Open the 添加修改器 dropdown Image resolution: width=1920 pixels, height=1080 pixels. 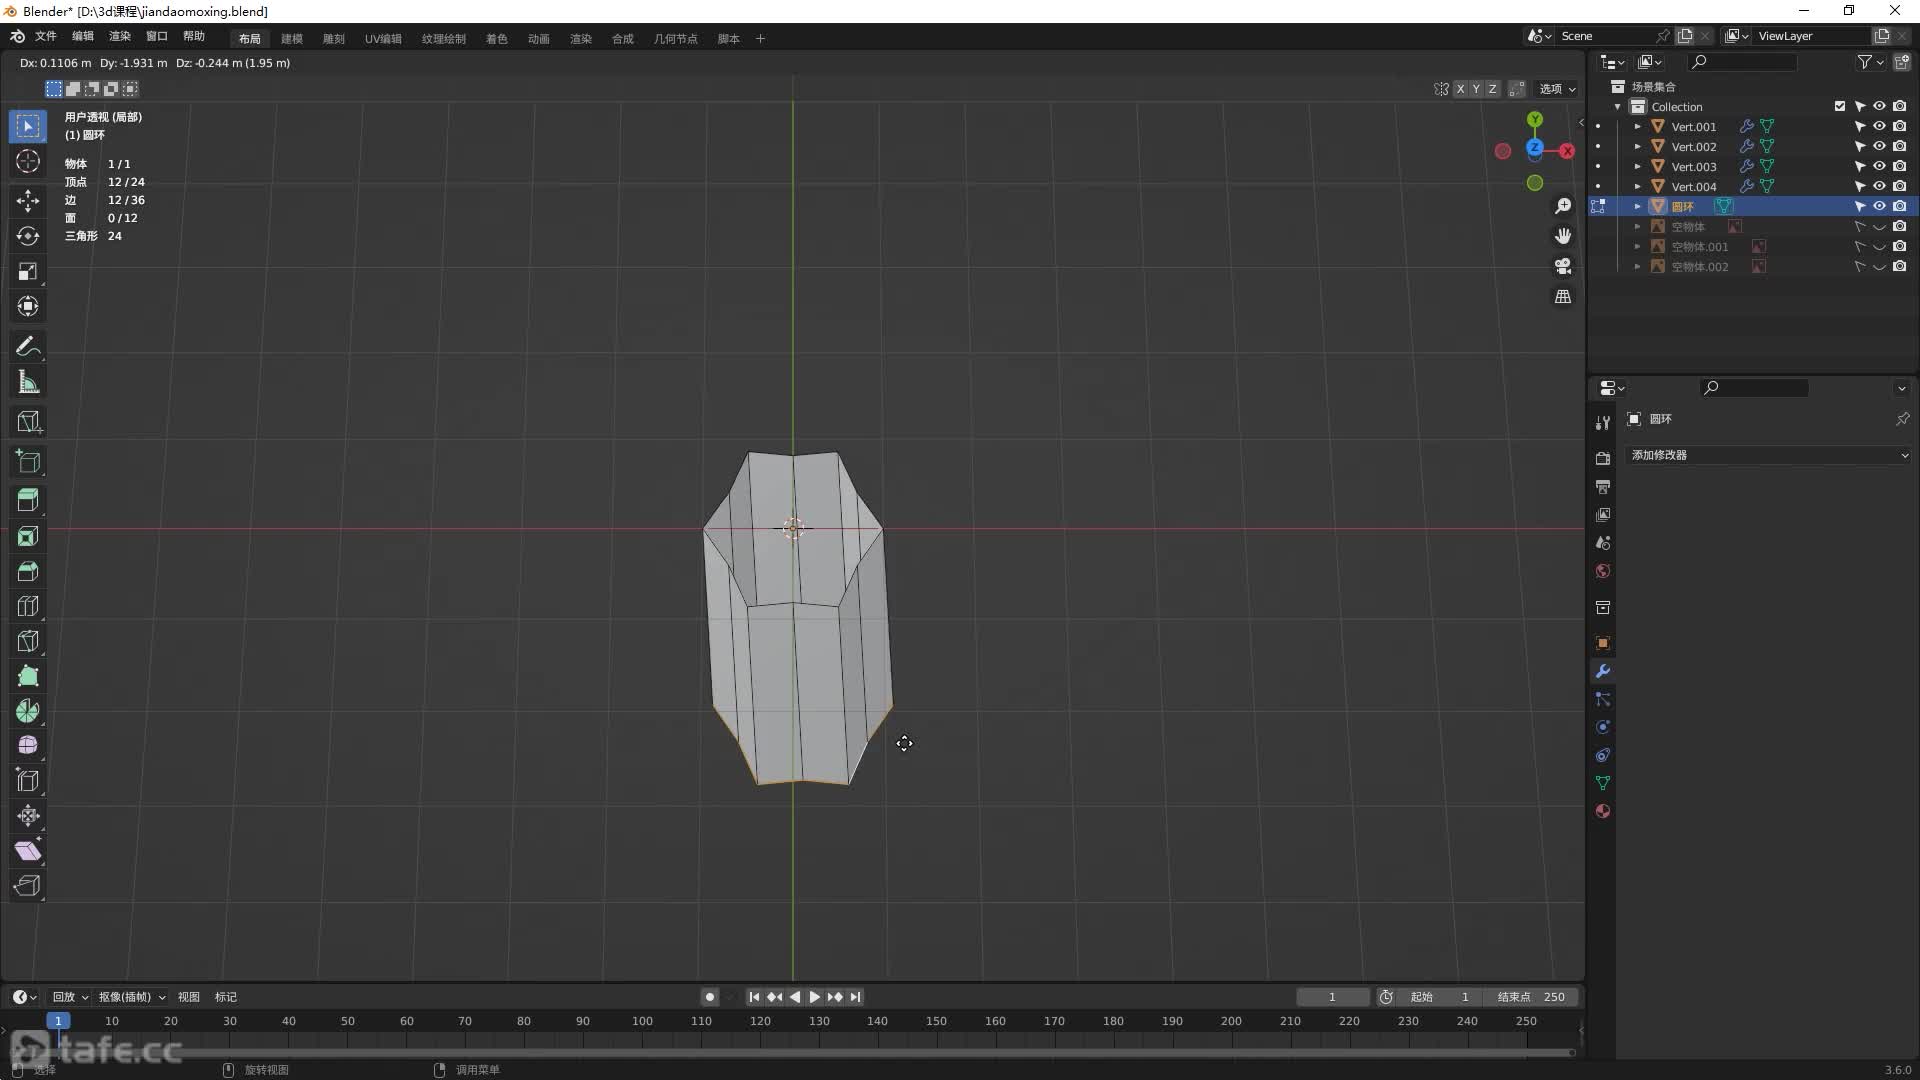click(1769, 455)
